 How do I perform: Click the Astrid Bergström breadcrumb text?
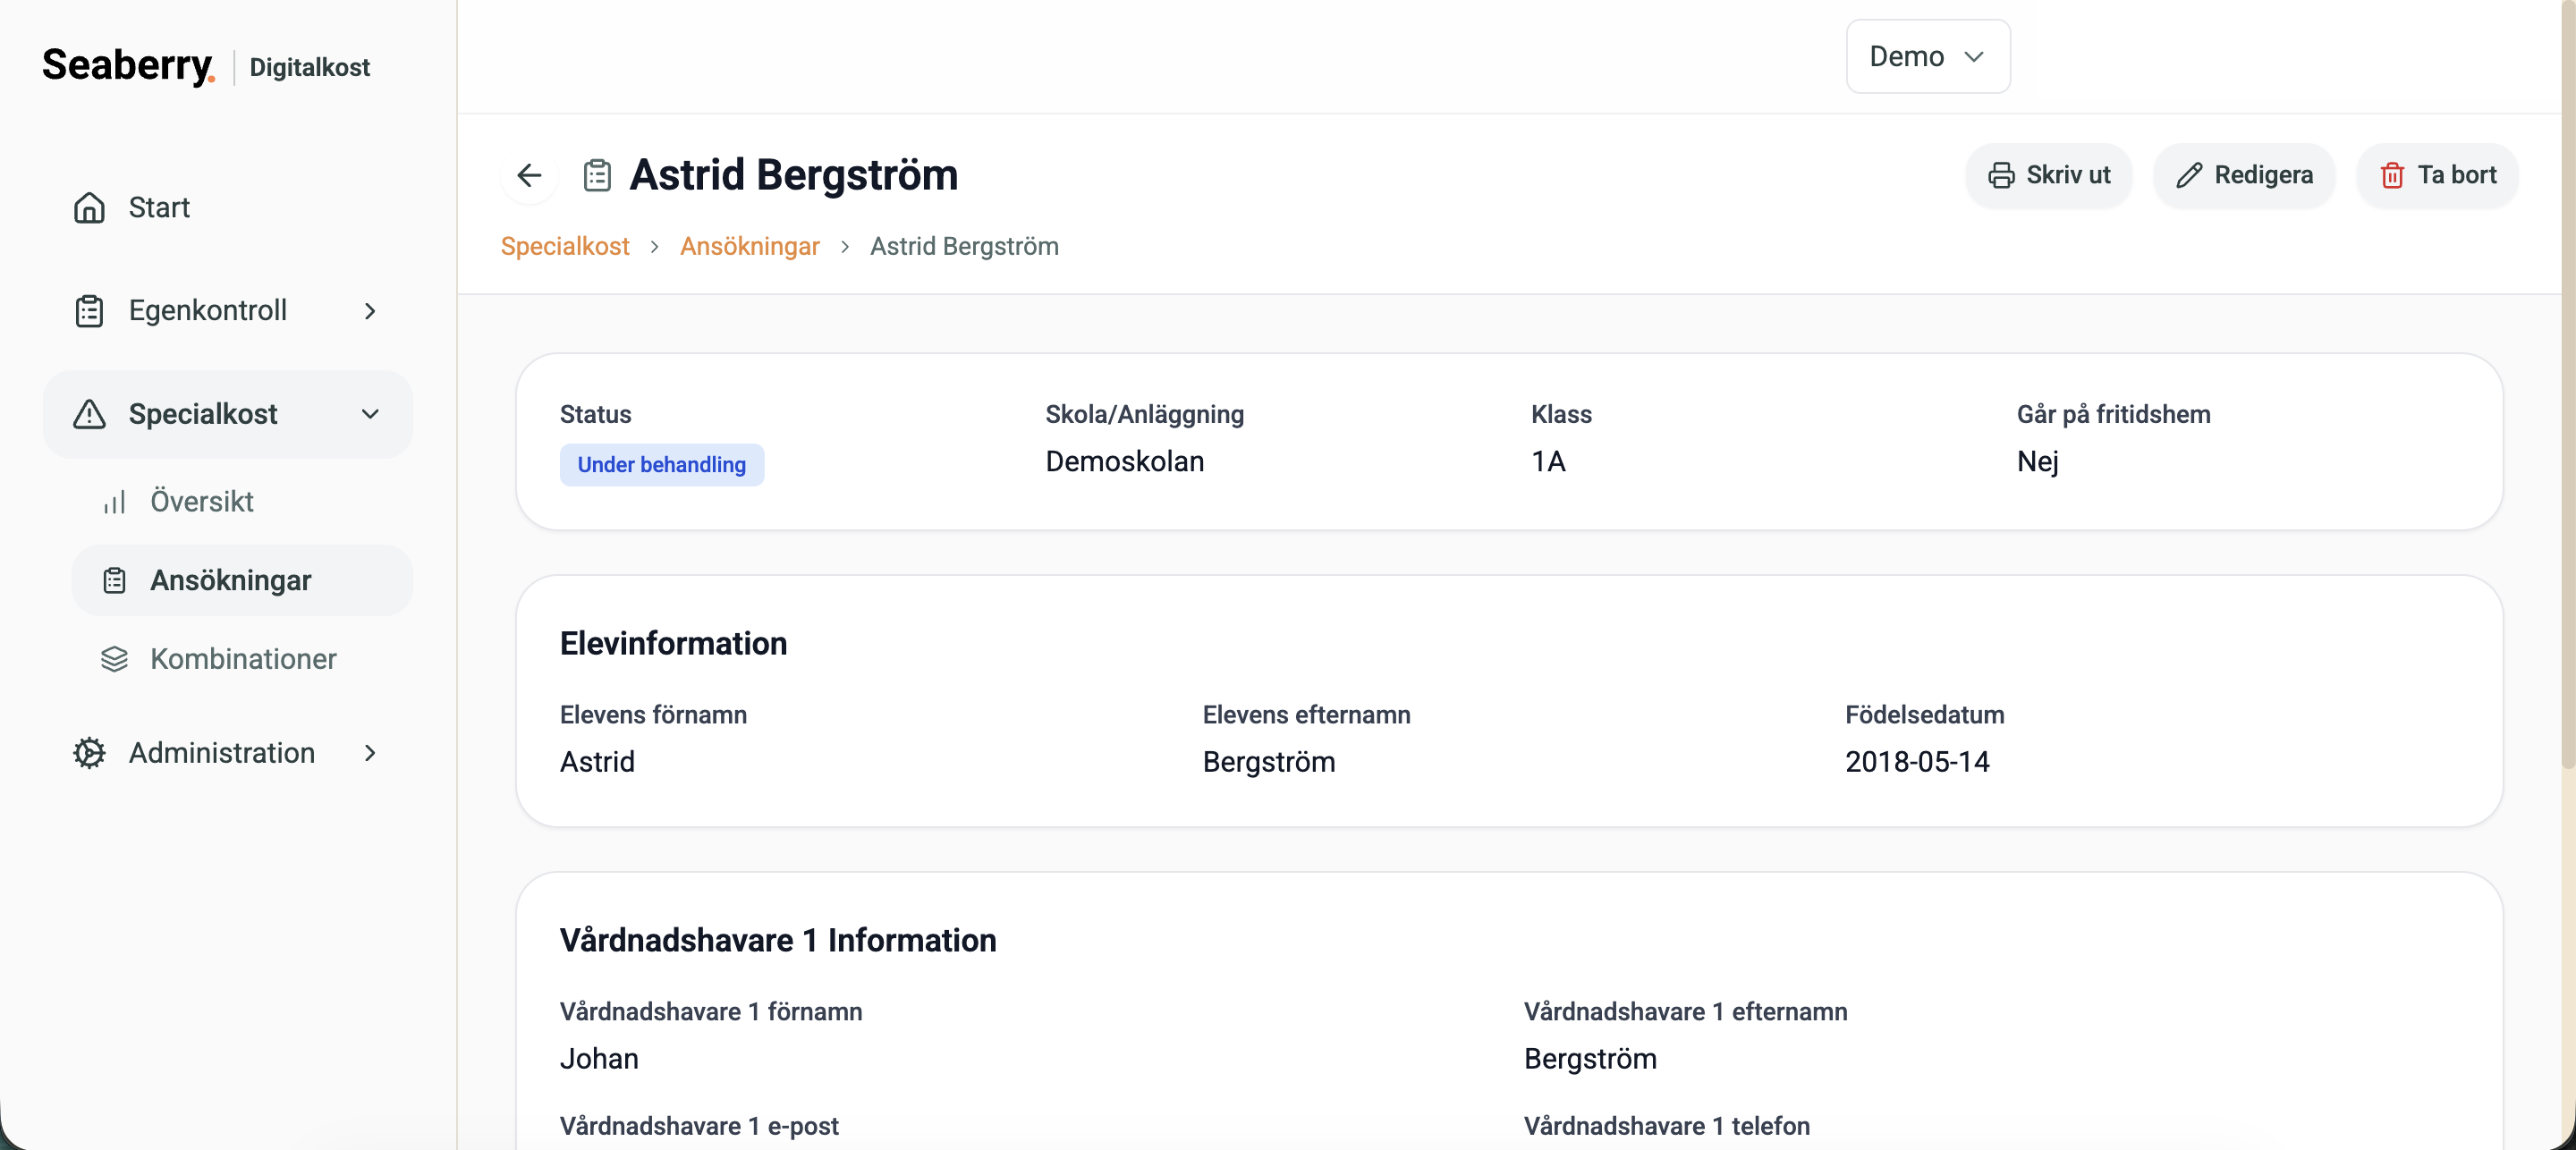click(964, 246)
